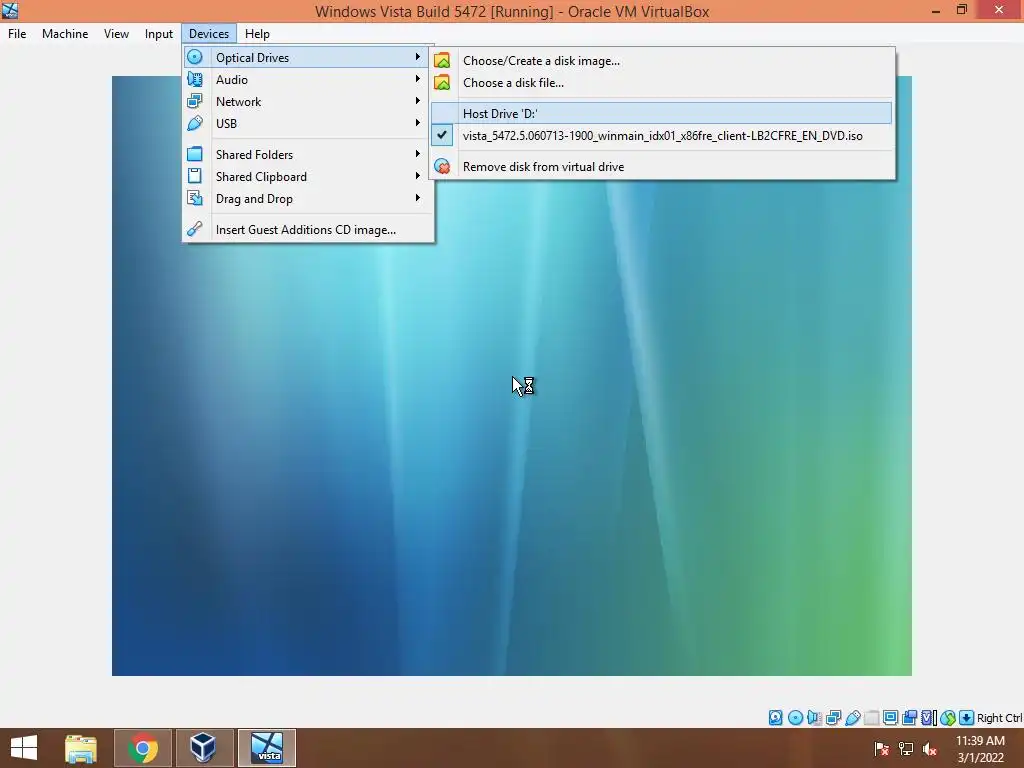Image resolution: width=1024 pixels, height=768 pixels.
Task: Click the VirtualBox icon in the title bar
Action: pyautogui.click(x=10, y=10)
